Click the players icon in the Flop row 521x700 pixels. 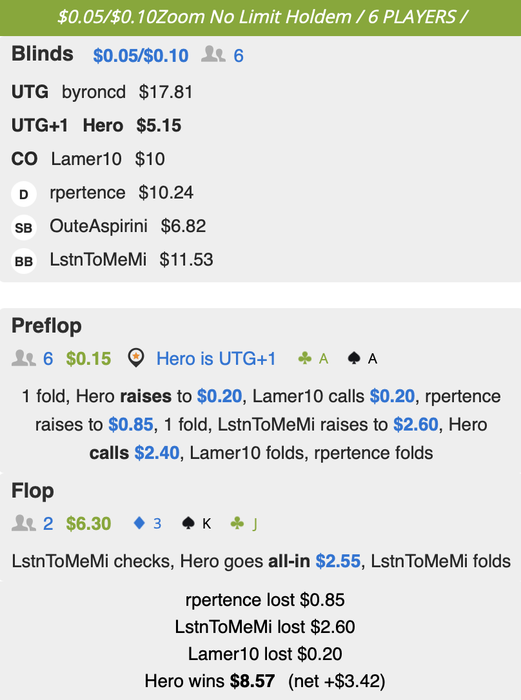pos(24,522)
